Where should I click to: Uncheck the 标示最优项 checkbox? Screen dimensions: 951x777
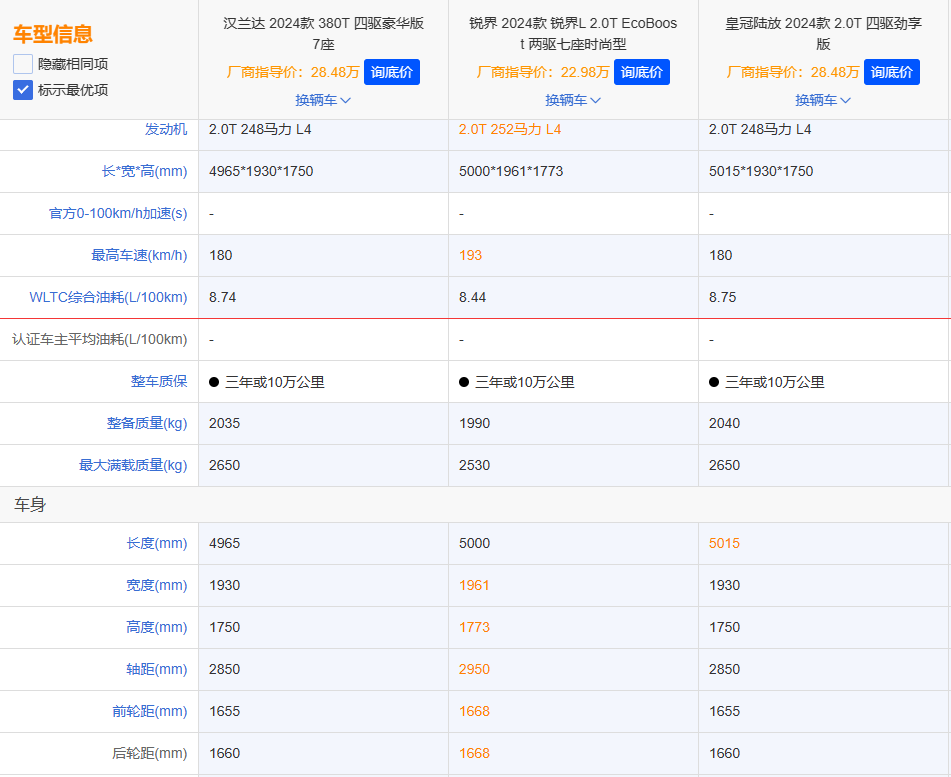[x=23, y=90]
